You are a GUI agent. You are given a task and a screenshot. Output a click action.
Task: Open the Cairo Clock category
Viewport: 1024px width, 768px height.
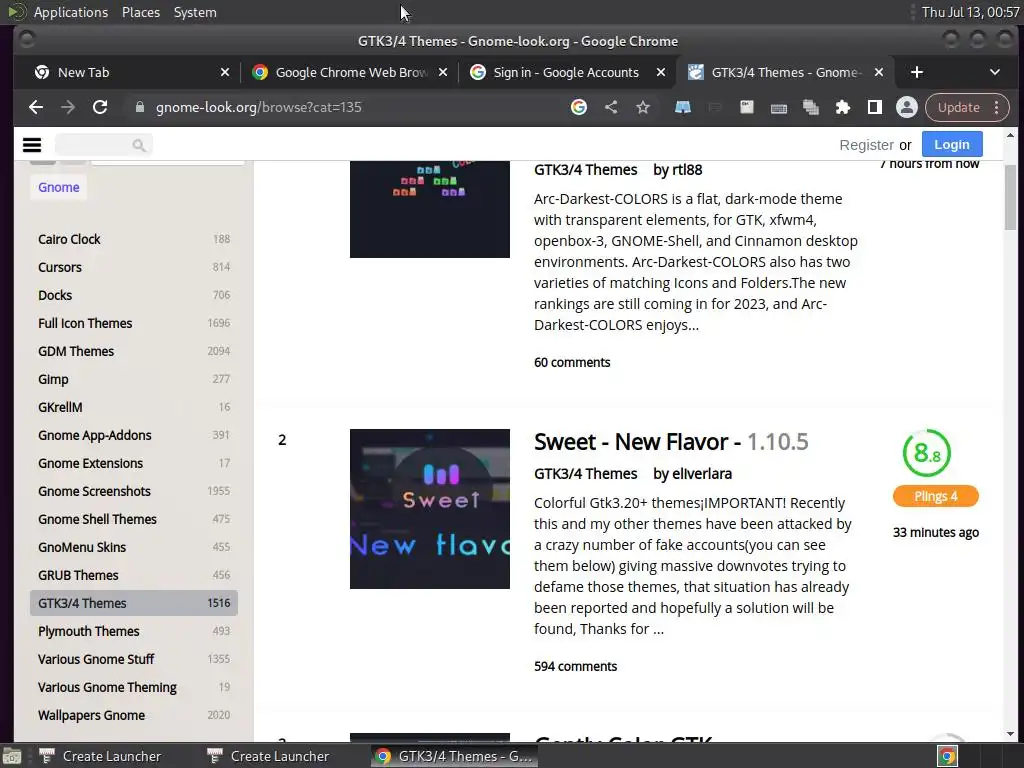click(134, 239)
